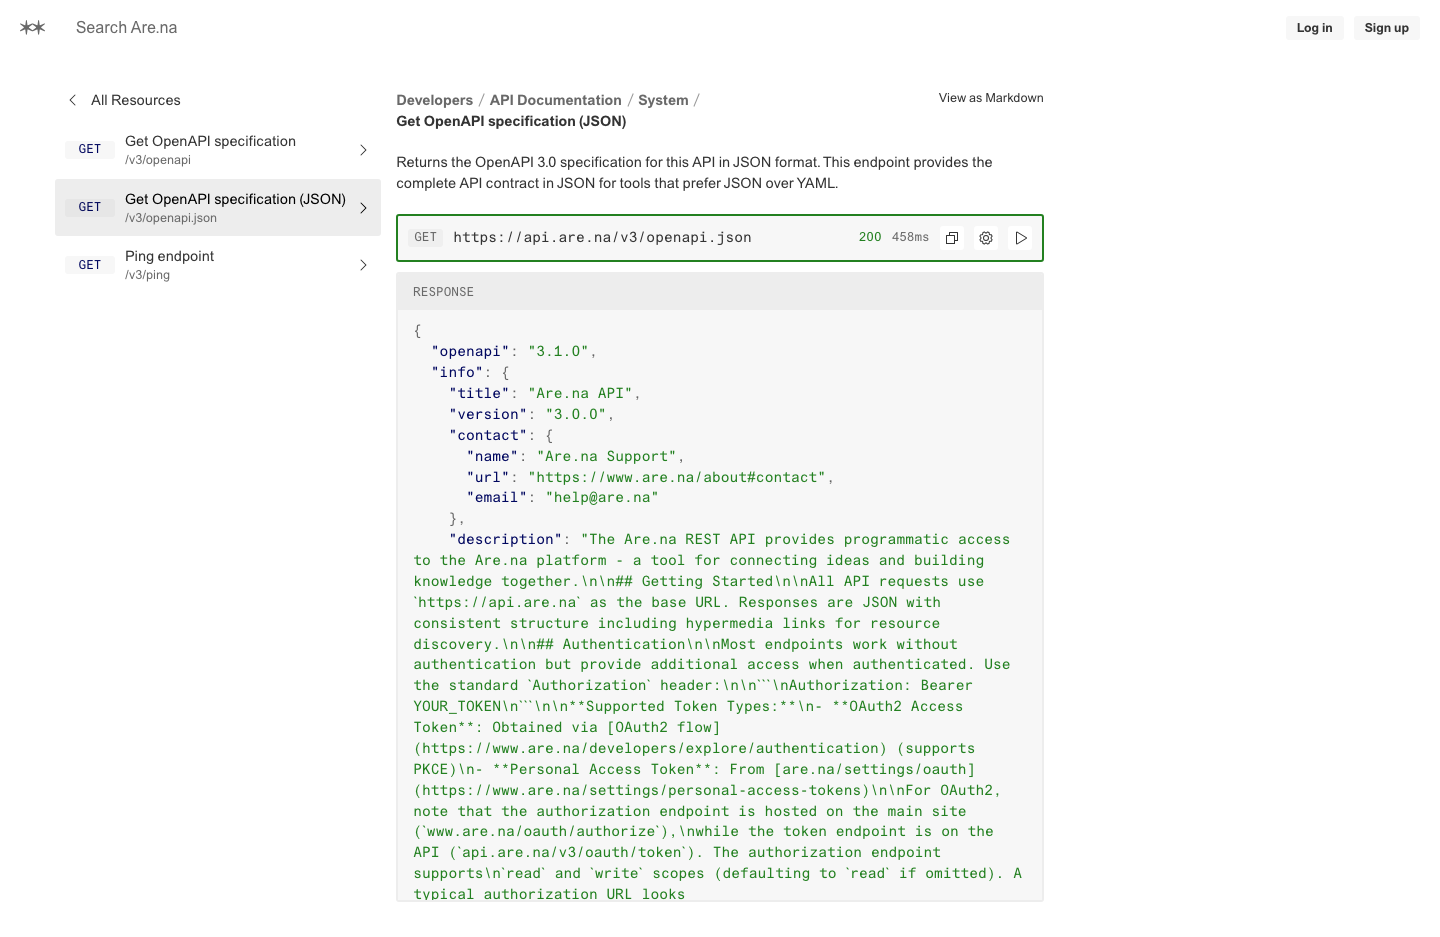The image size is (1440, 937).
Task: Run the request with the play icon
Action: (1021, 238)
